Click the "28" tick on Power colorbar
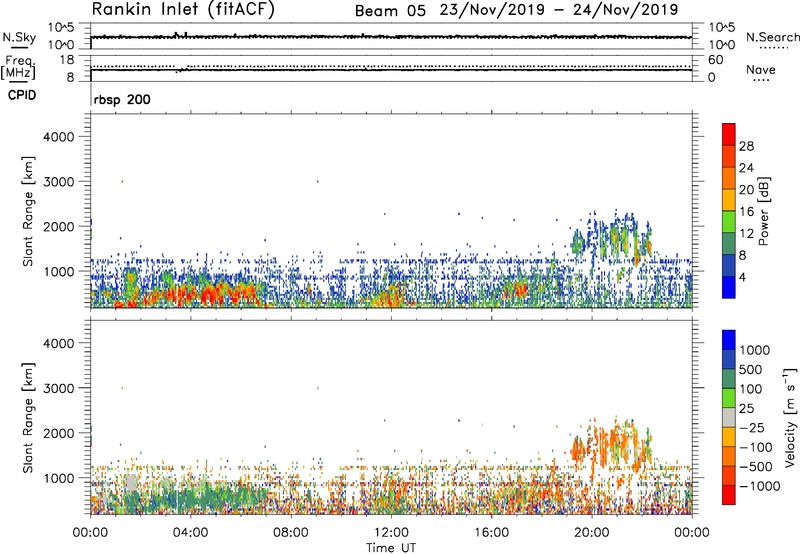800x554 pixels. coord(746,146)
